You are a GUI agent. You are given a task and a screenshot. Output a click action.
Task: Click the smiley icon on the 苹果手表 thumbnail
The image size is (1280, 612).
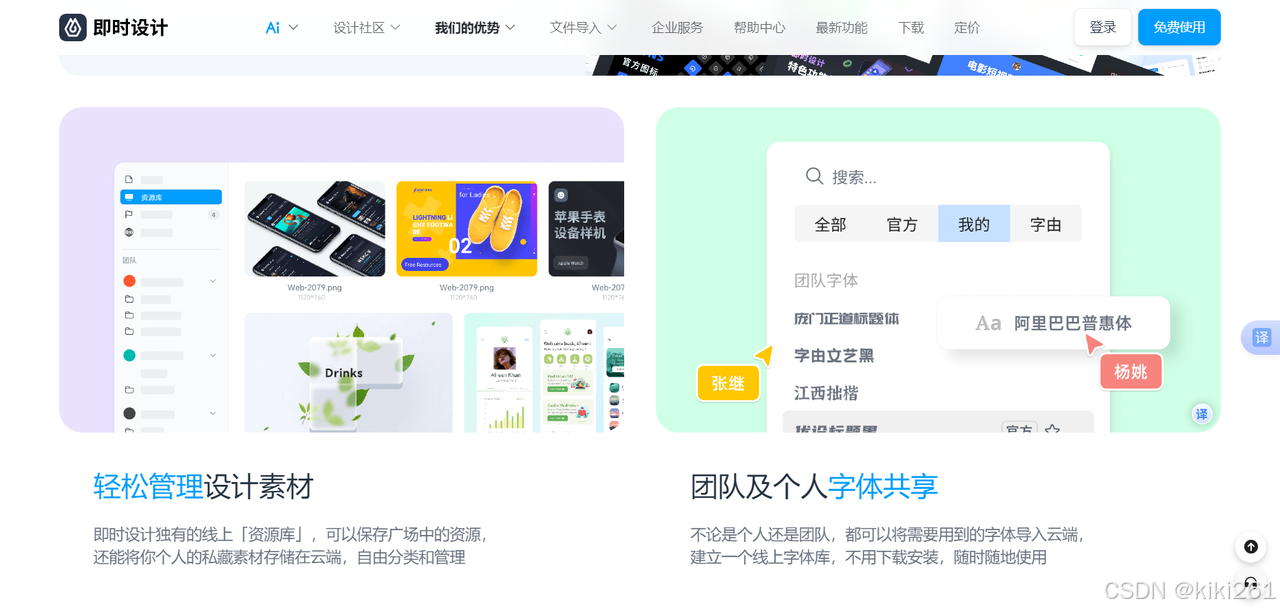pos(561,195)
